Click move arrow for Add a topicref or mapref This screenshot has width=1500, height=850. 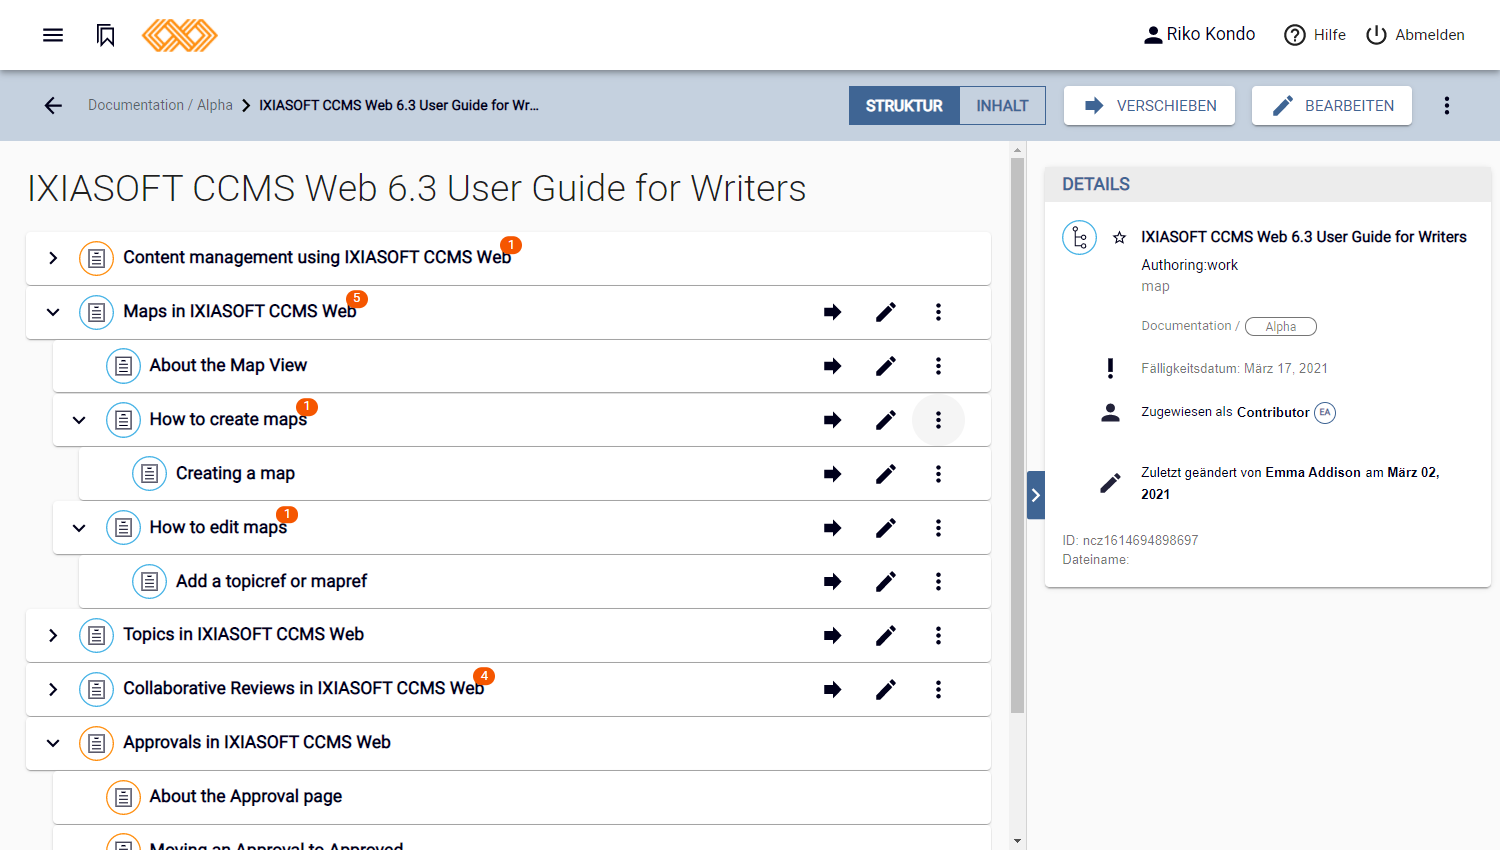832,581
